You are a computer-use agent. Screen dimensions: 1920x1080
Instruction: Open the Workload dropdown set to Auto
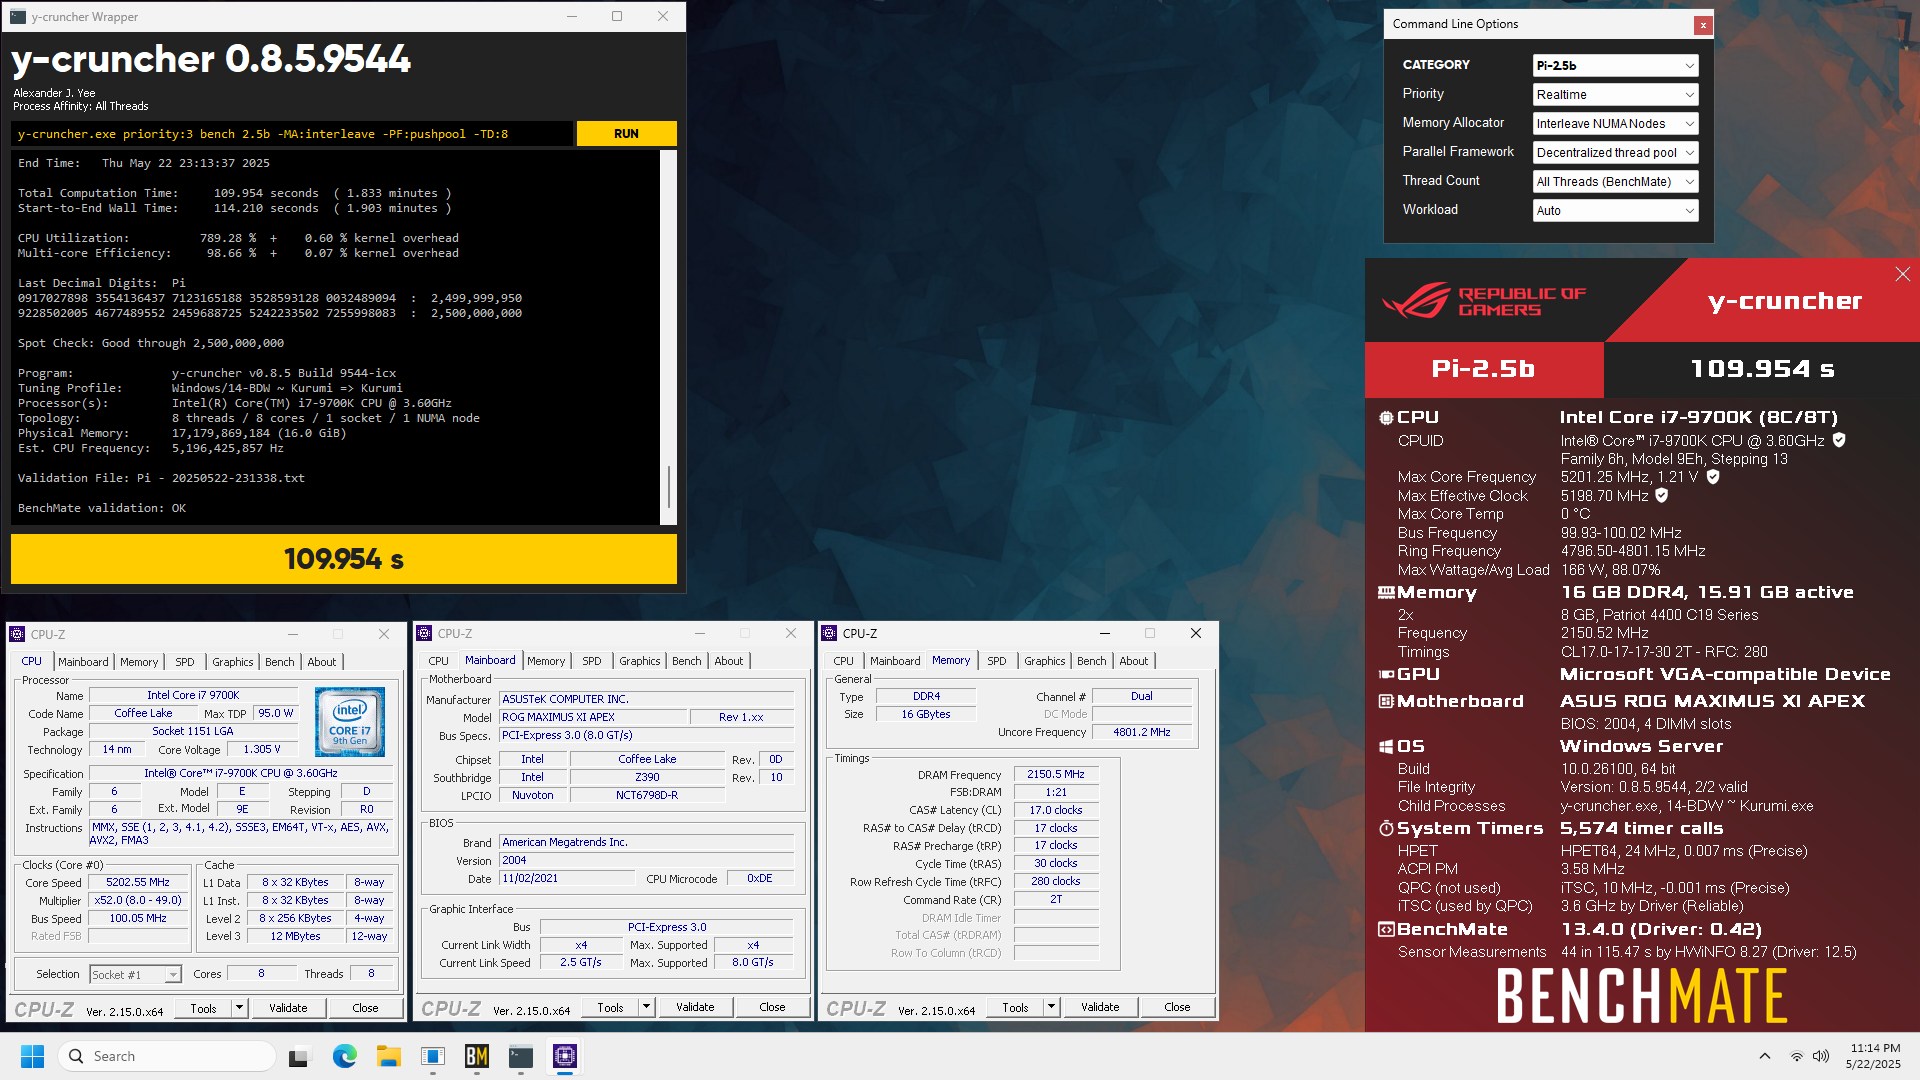pyautogui.click(x=1615, y=211)
